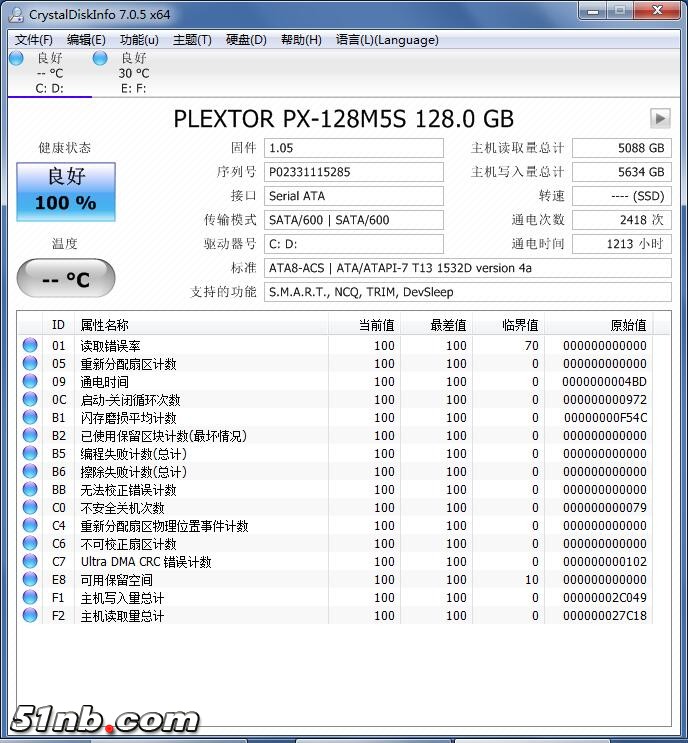Click the -- °C temperature button
The image size is (688, 743).
pyautogui.click(x=66, y=279)
